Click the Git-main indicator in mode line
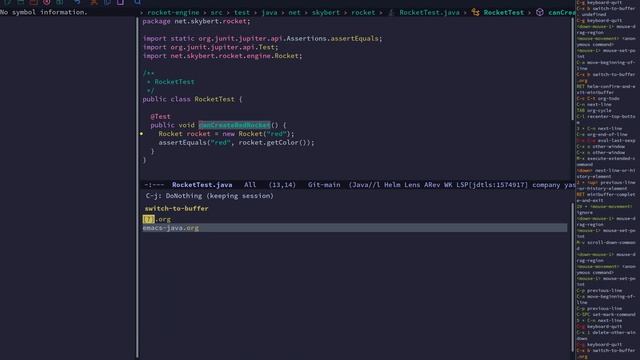Screen dimensions: 640x360 [324, 185]
